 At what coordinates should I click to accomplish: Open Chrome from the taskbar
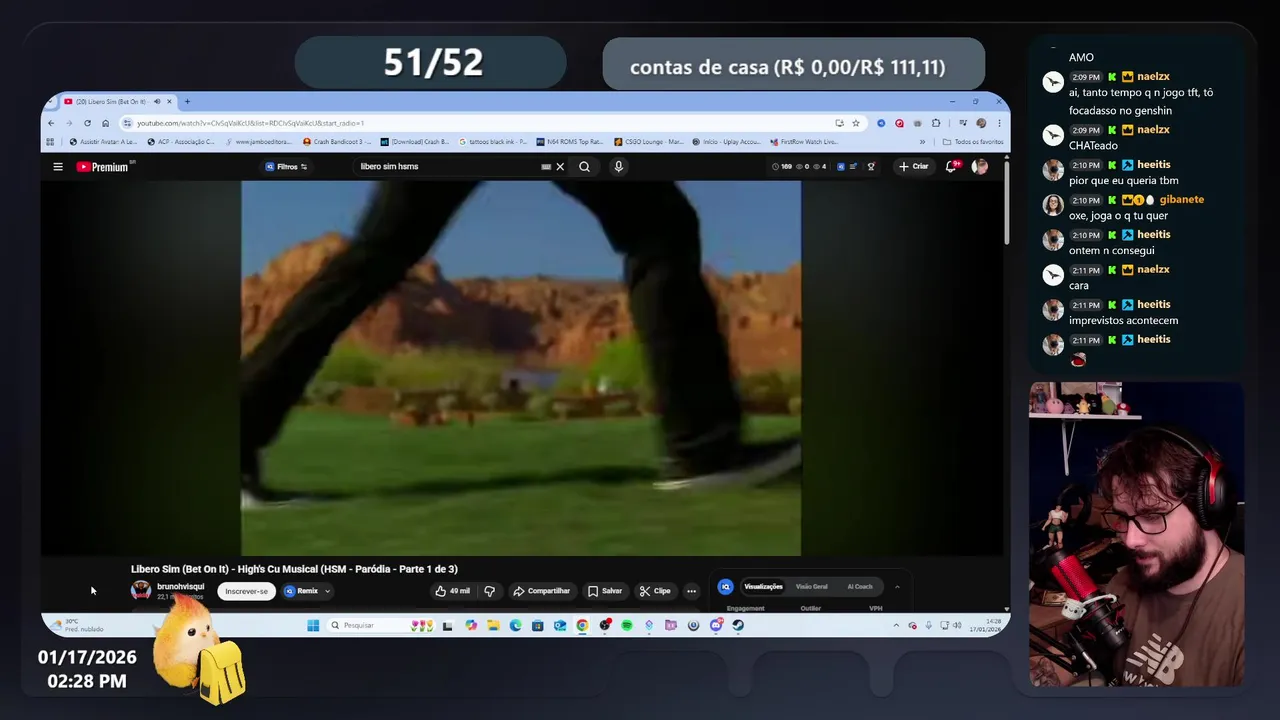click(582, 625)
